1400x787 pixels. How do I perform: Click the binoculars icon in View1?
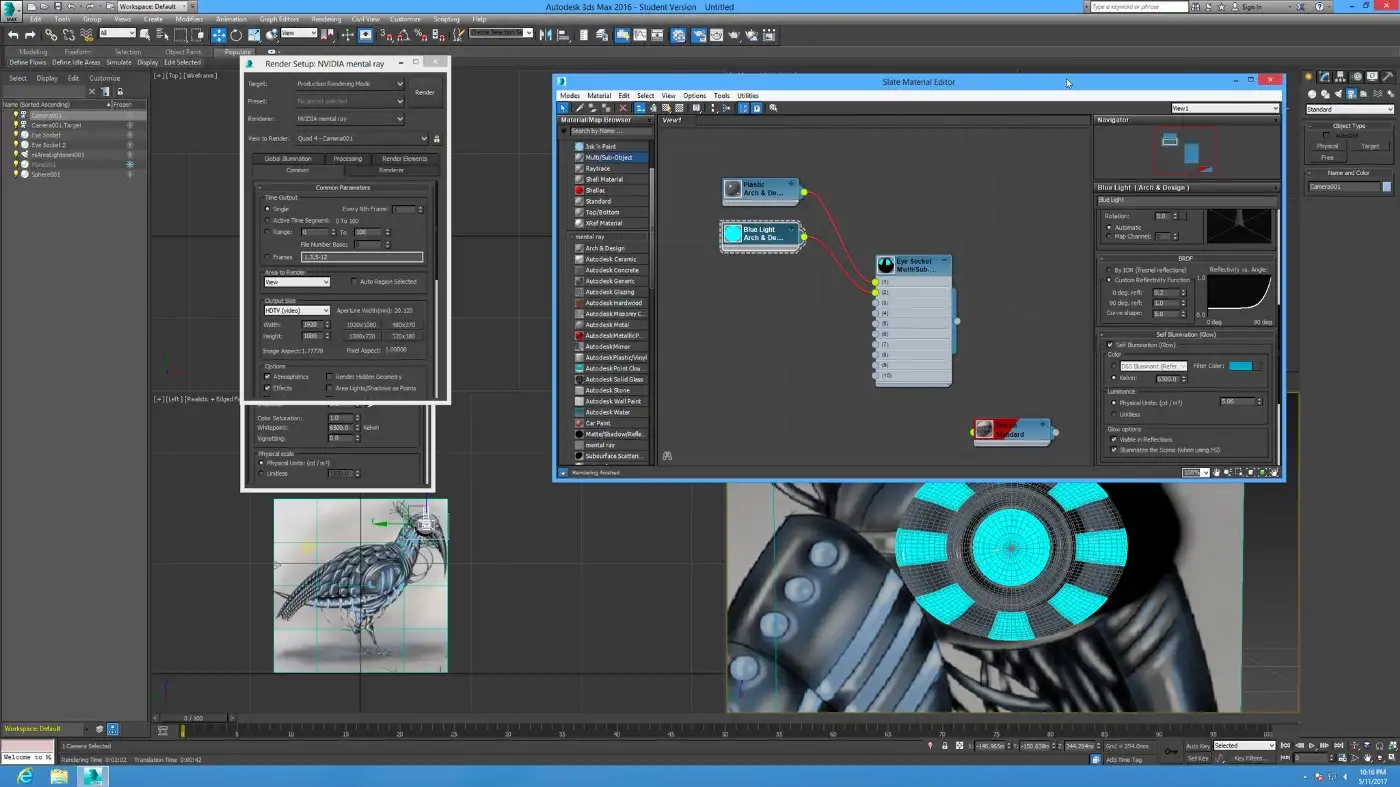click(667, 456)
